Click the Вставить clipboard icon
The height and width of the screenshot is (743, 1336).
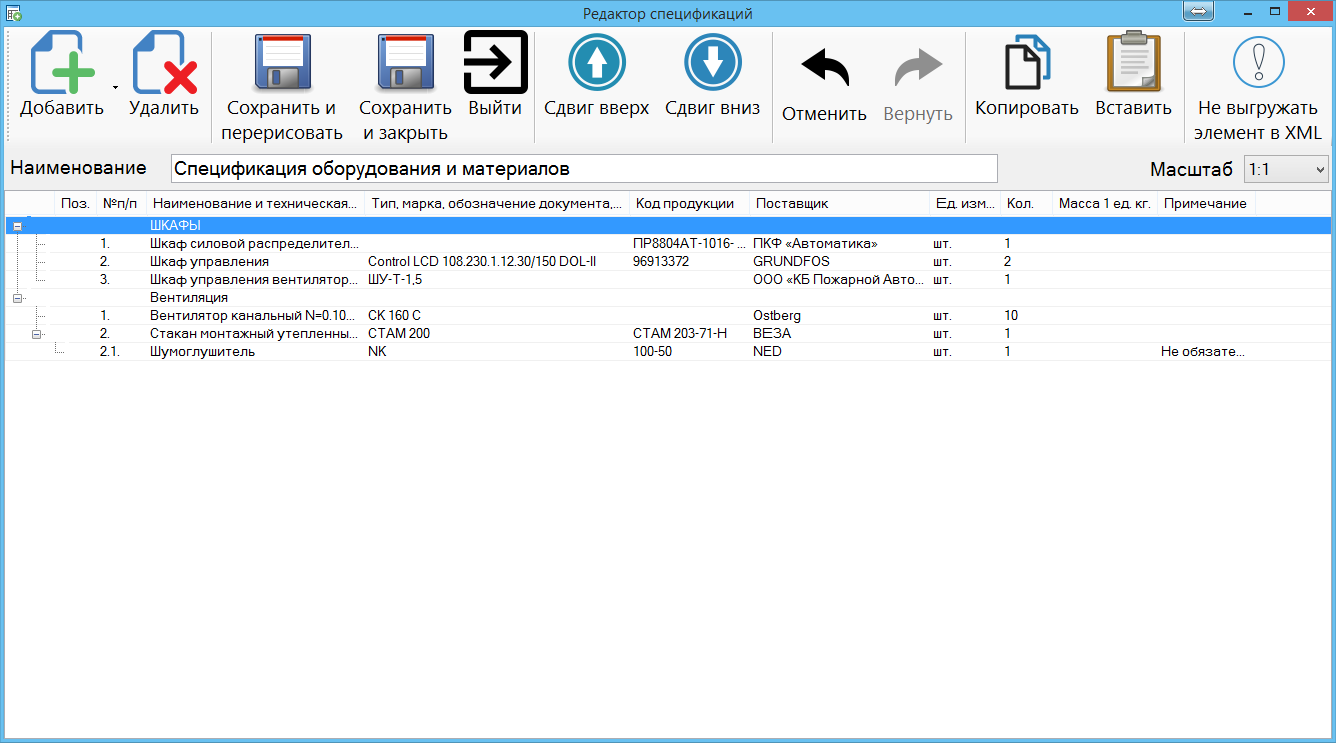pyautogui.click(x=1133, y=63)
